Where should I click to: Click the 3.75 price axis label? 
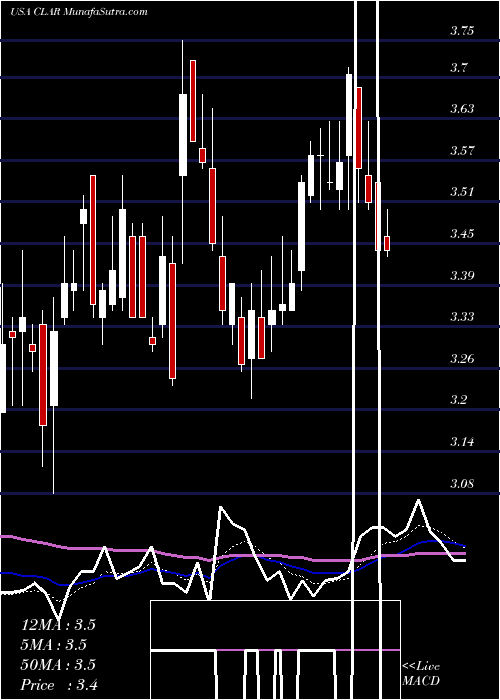[x=462, y=31]
